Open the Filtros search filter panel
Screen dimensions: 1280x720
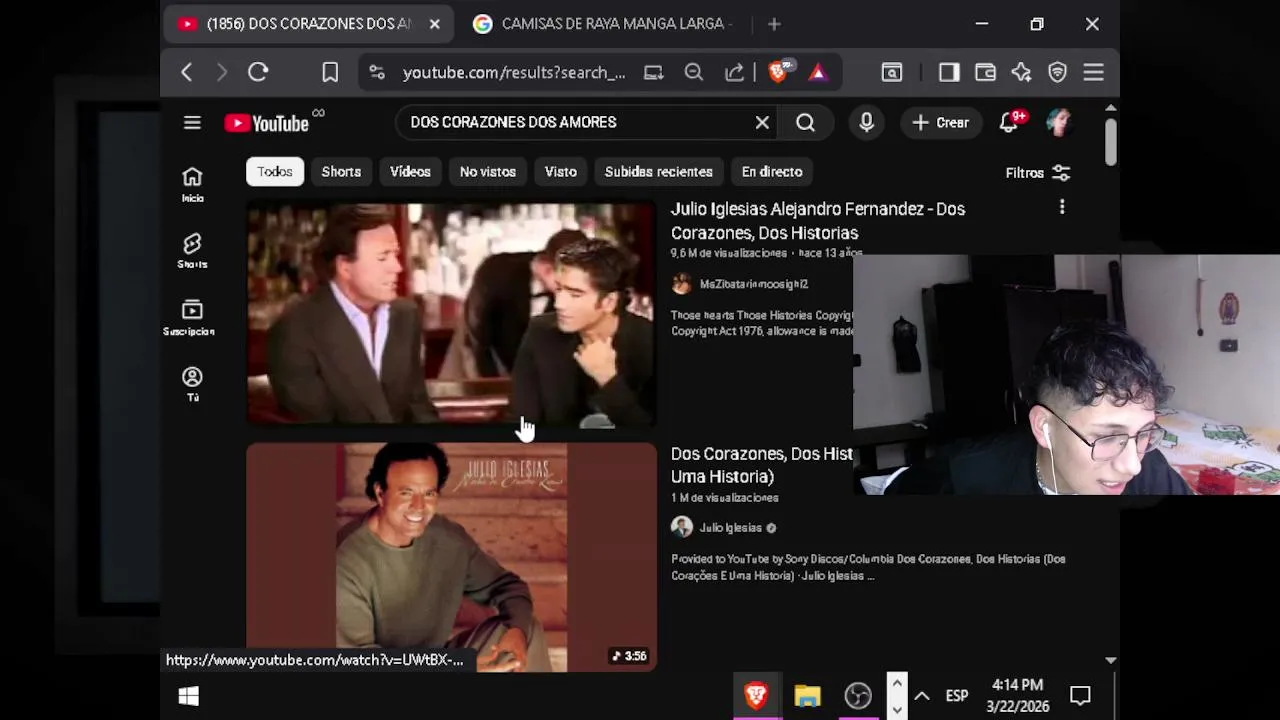coord(1038,173)
